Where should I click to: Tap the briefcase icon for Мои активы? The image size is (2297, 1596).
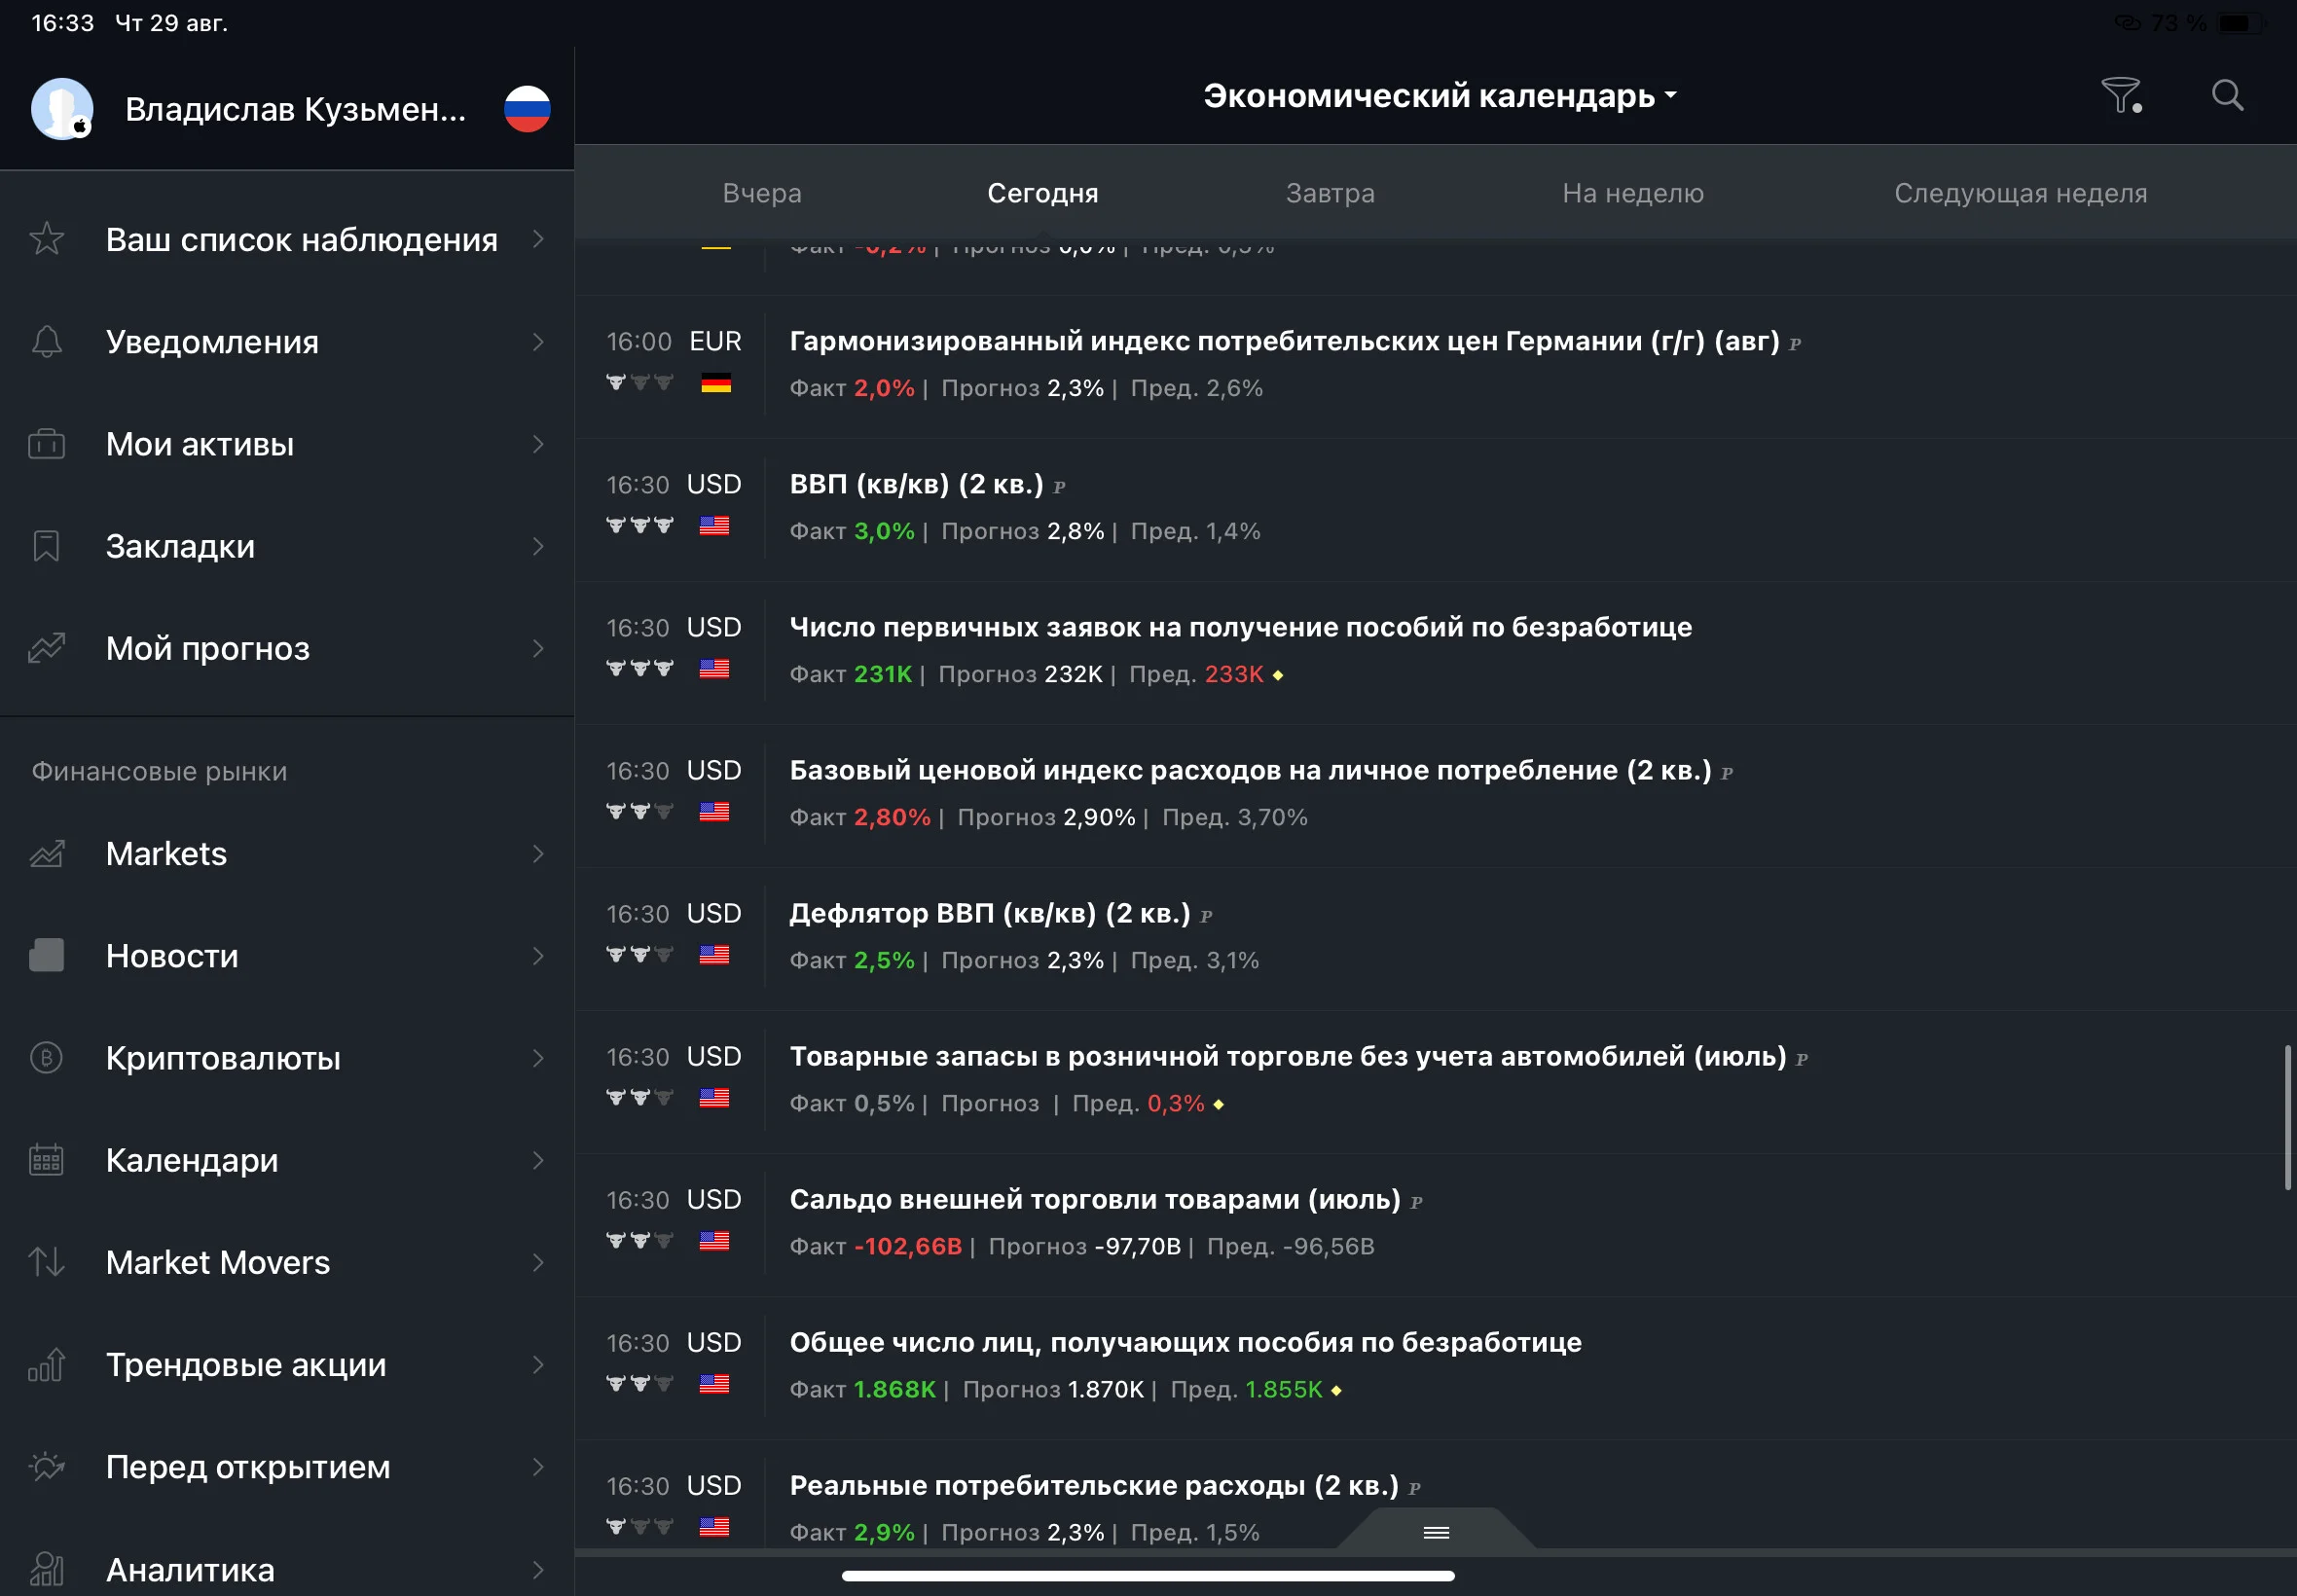click(46, 443)
